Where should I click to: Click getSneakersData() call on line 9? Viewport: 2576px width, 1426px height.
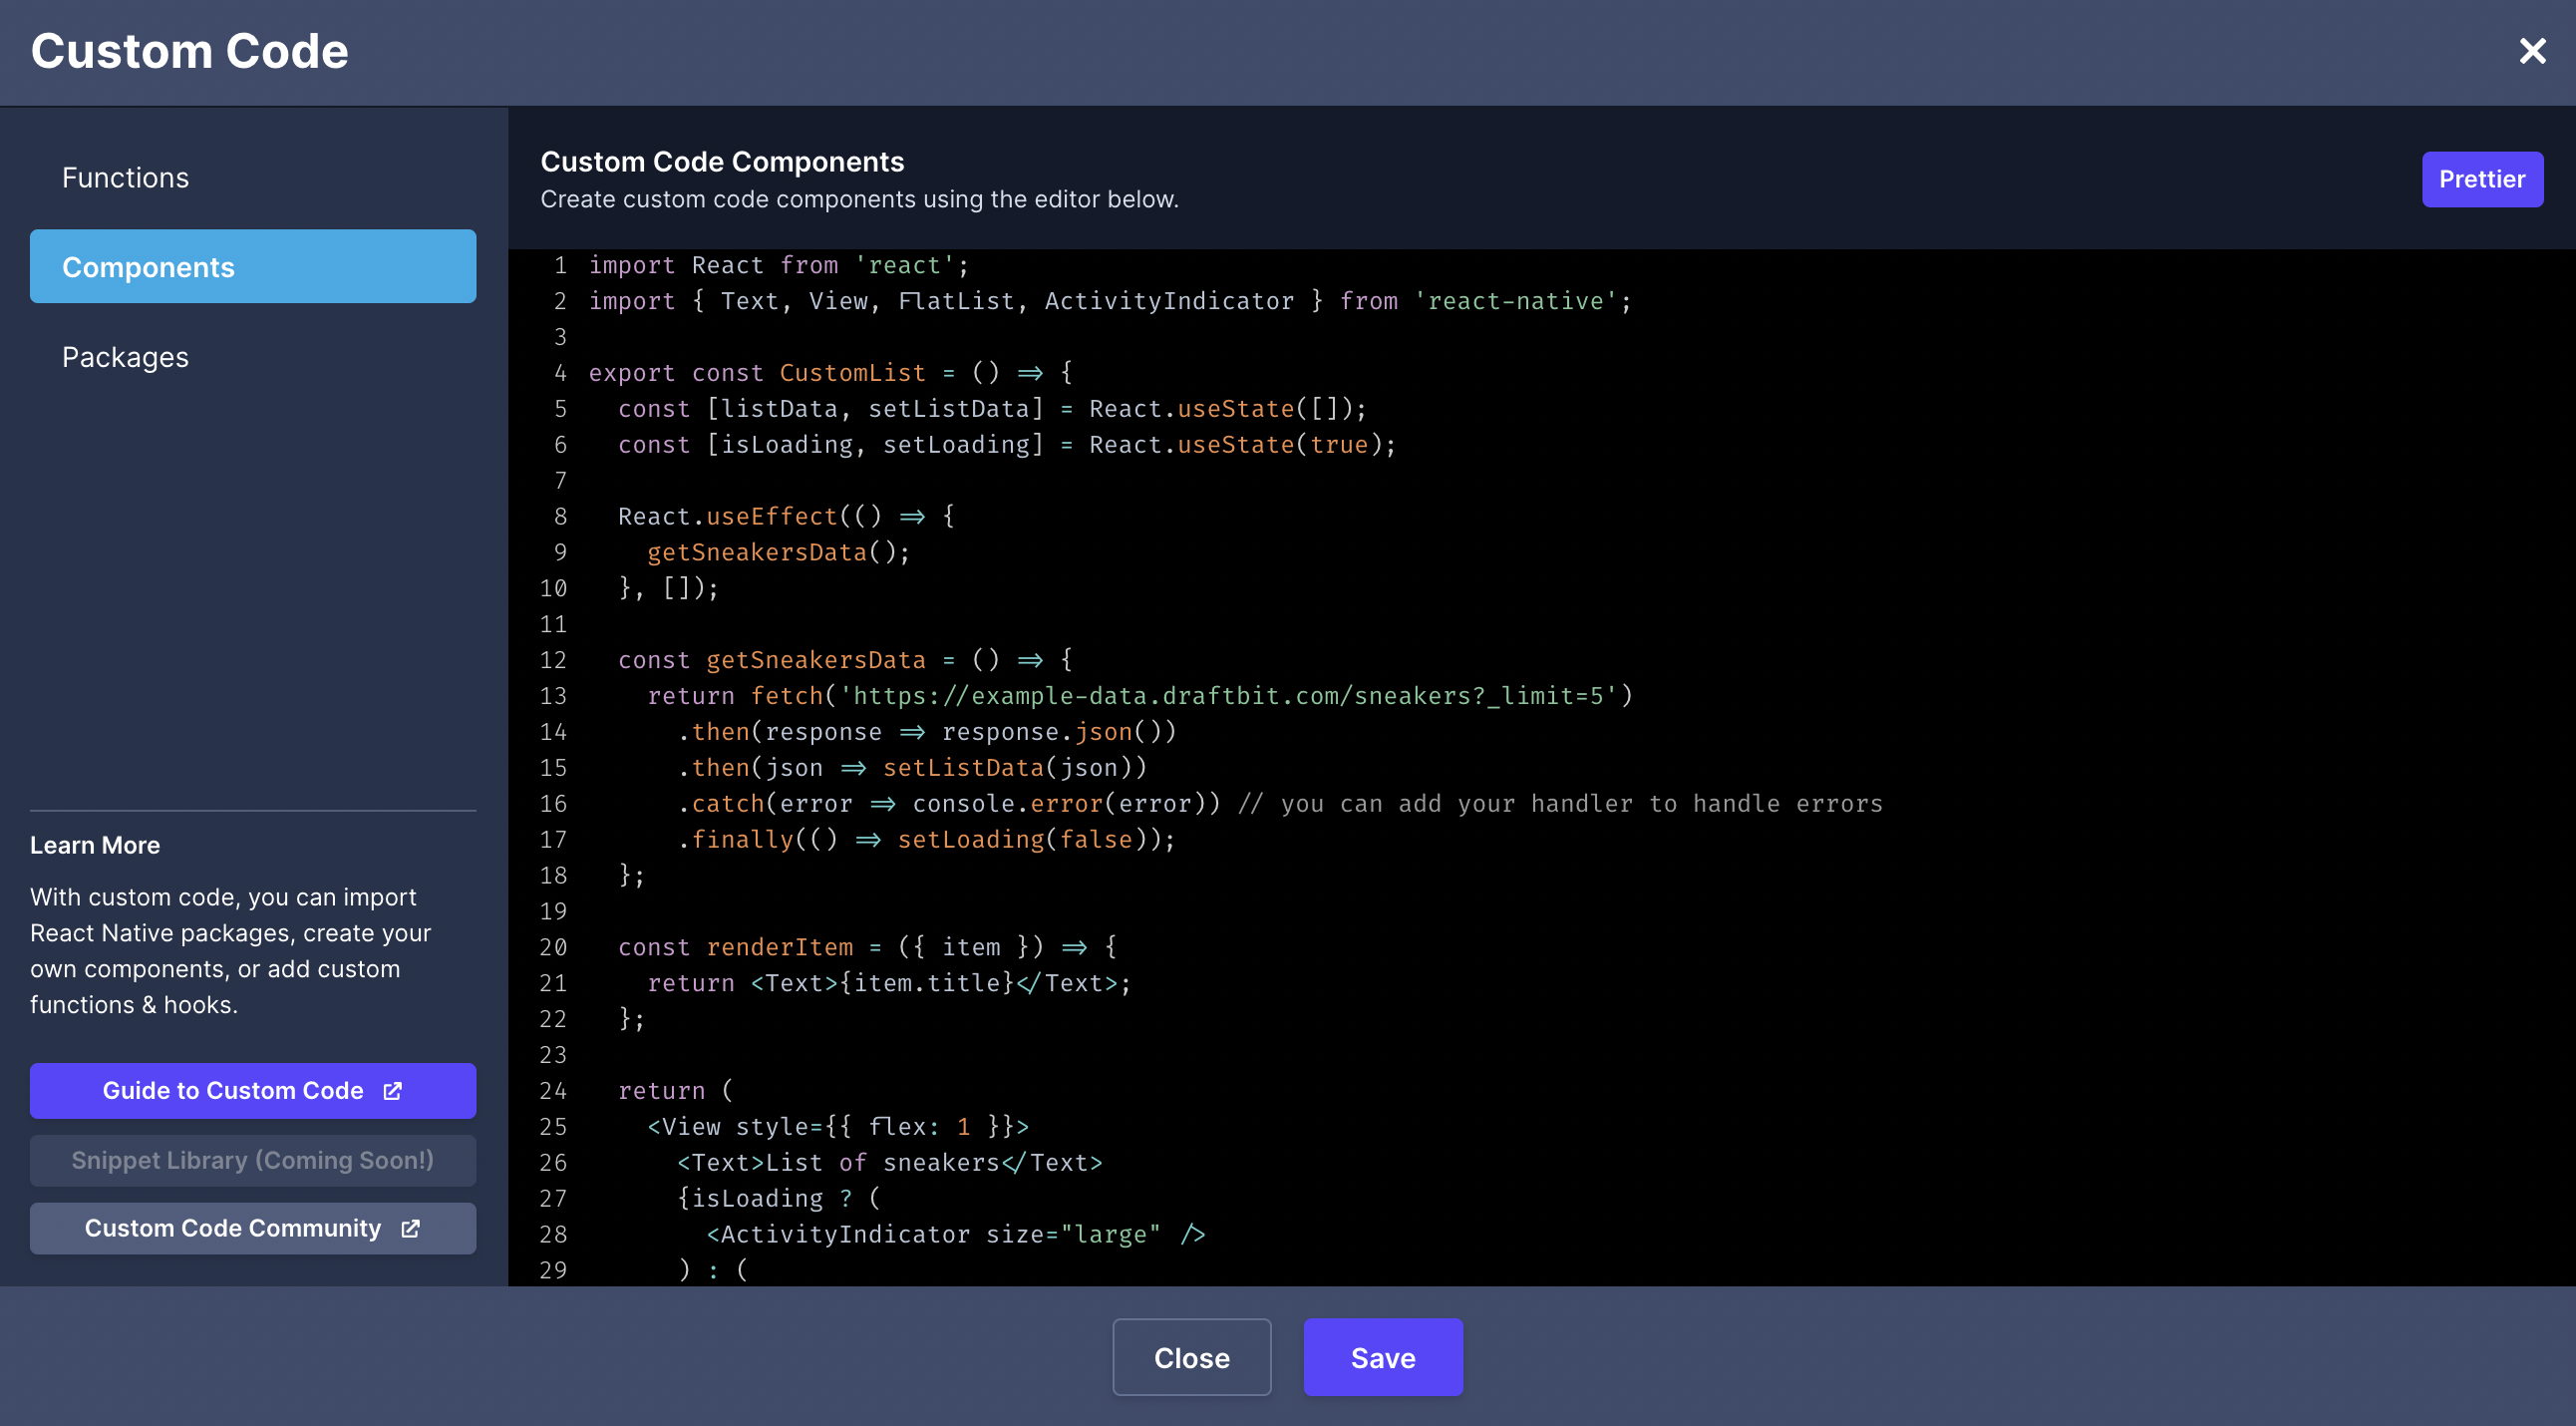click(778, 553)
